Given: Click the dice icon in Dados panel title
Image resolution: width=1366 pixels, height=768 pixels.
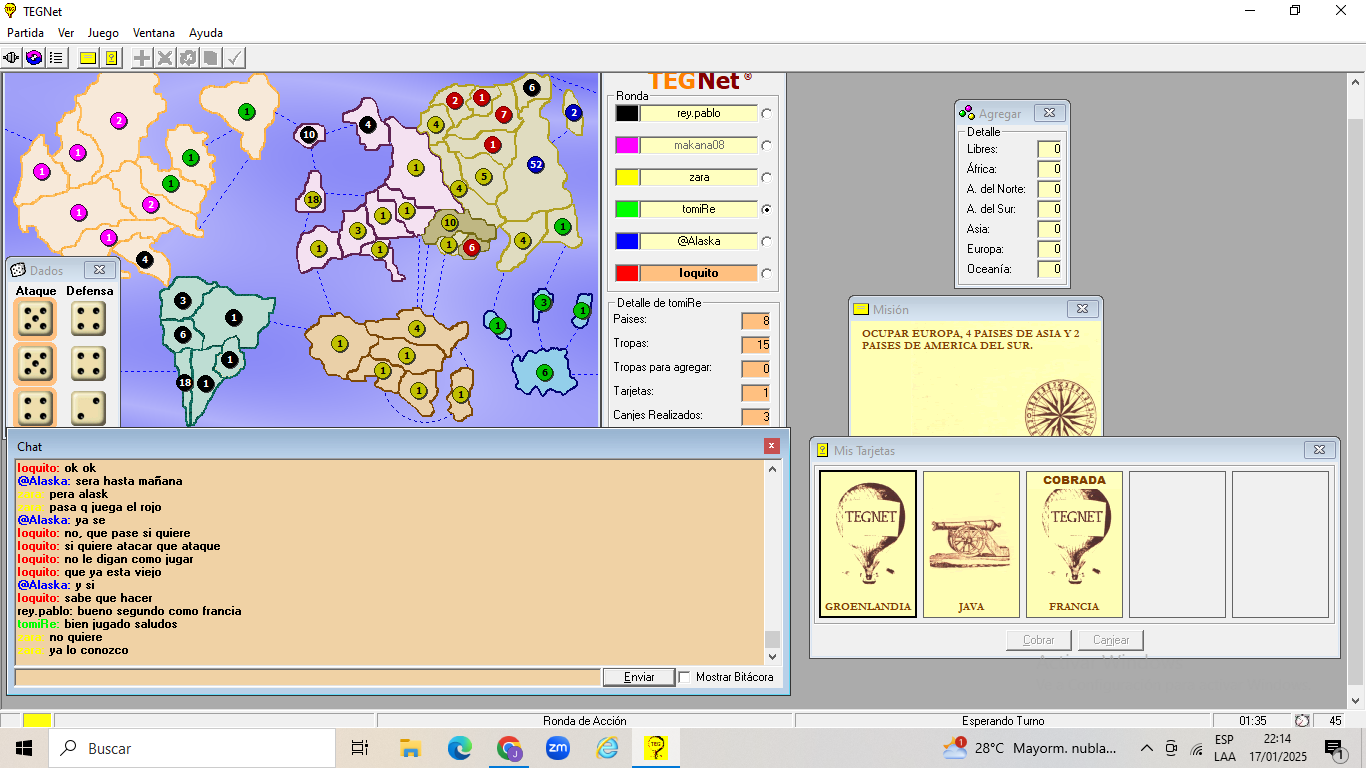Looking at the screenshot, I should (x=18, y=270).
